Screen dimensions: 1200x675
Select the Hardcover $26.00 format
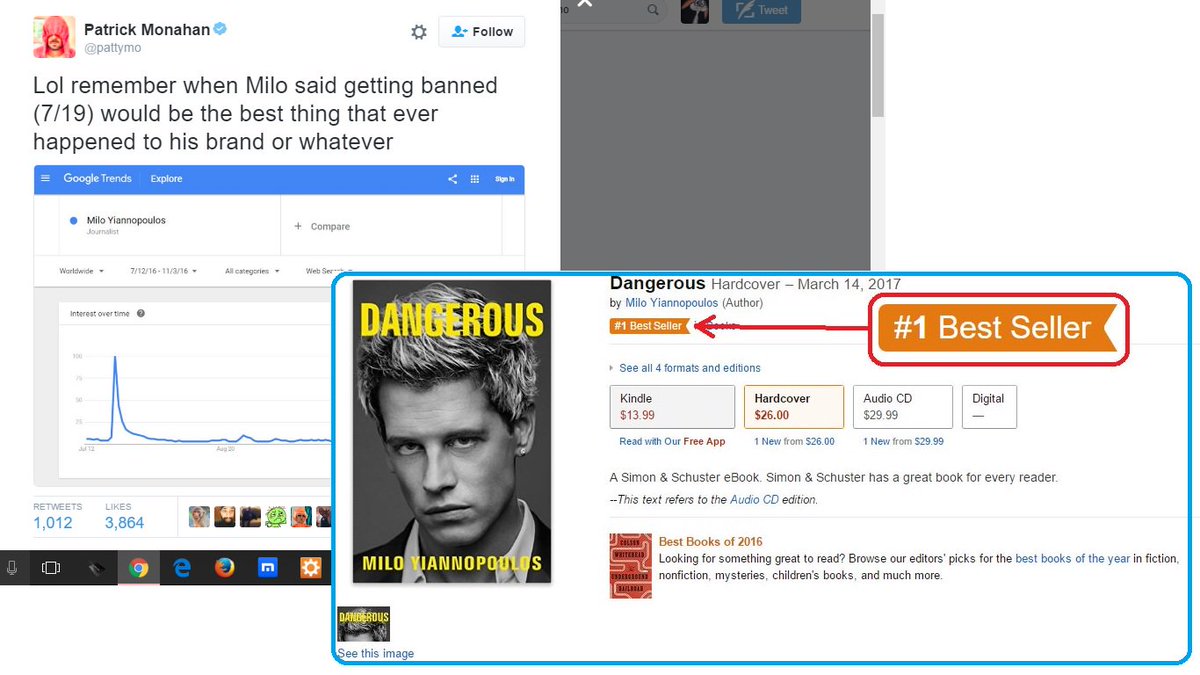pos(793,406)
